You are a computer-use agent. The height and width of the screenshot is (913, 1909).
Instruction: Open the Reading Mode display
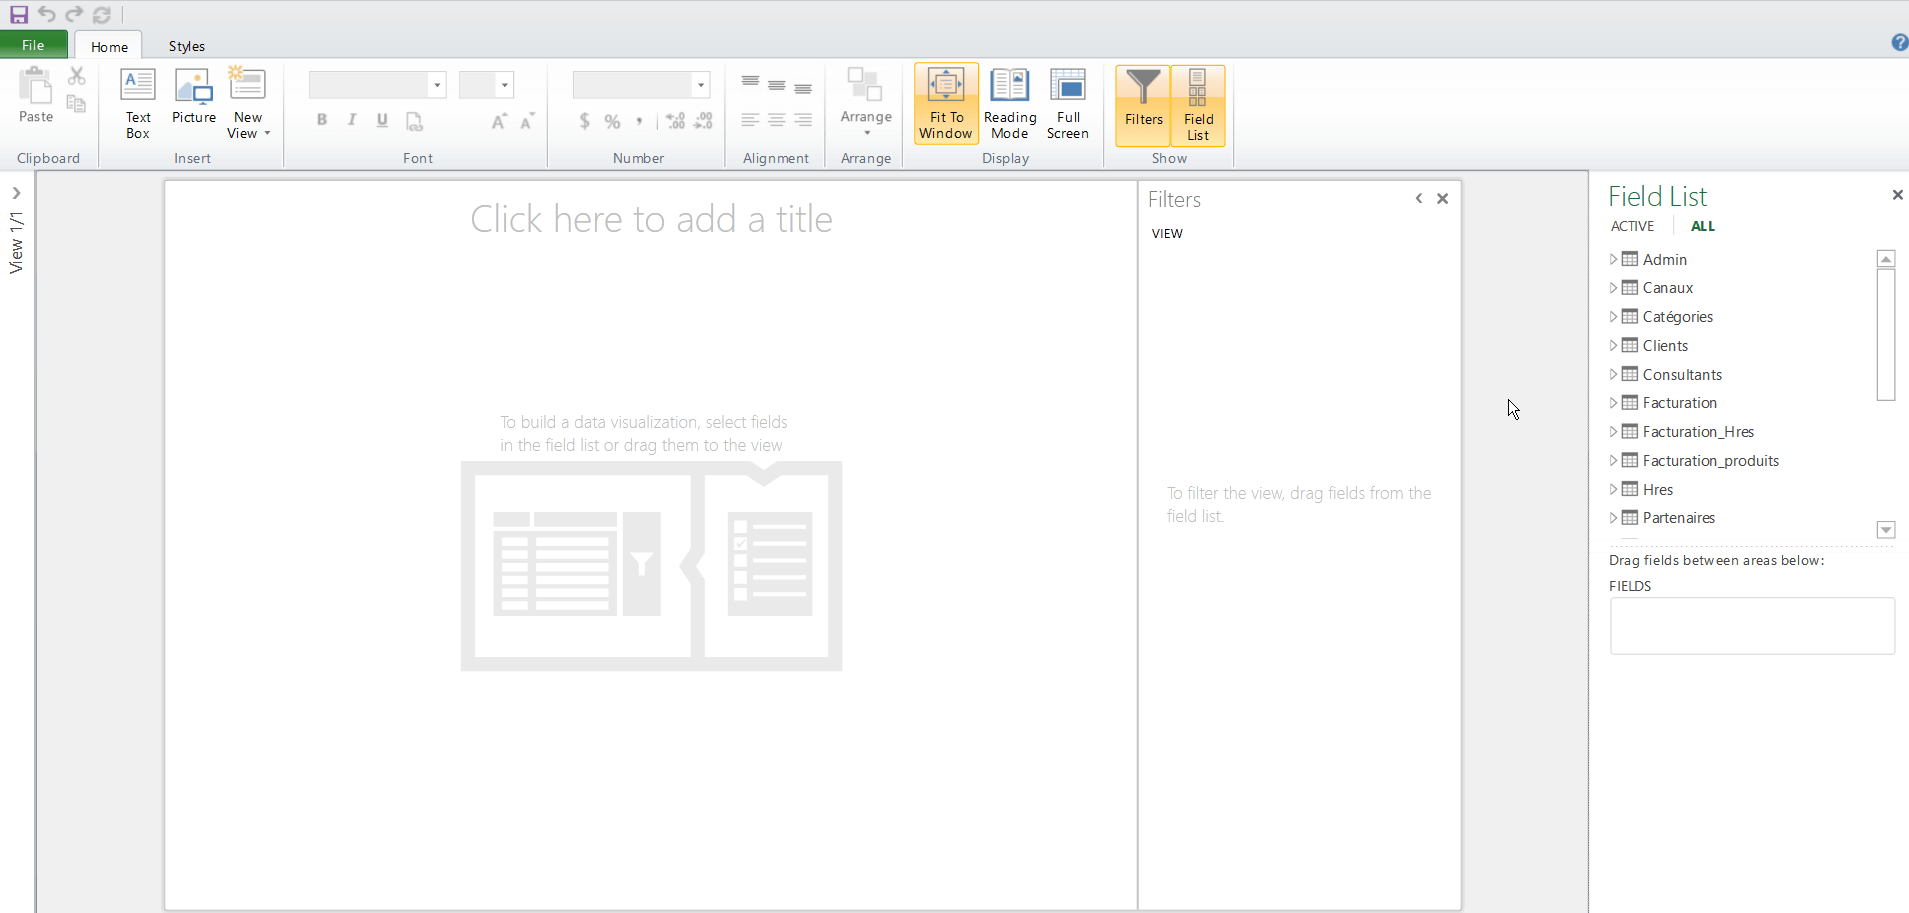point(1009,103)
